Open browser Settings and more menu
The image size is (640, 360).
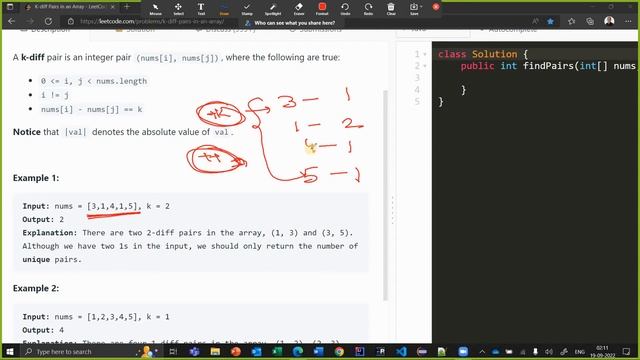[x=628, y=21]
